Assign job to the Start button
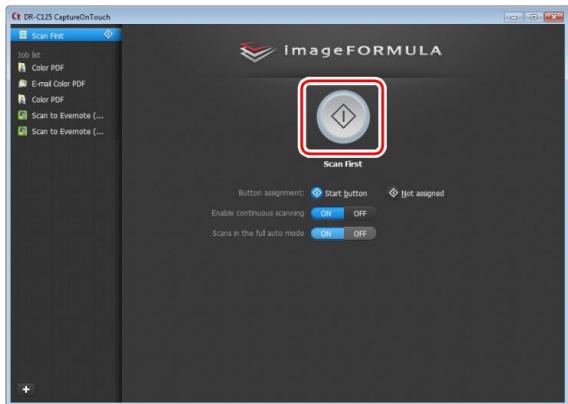The image size is (568, 404). (x=339, y=193)
